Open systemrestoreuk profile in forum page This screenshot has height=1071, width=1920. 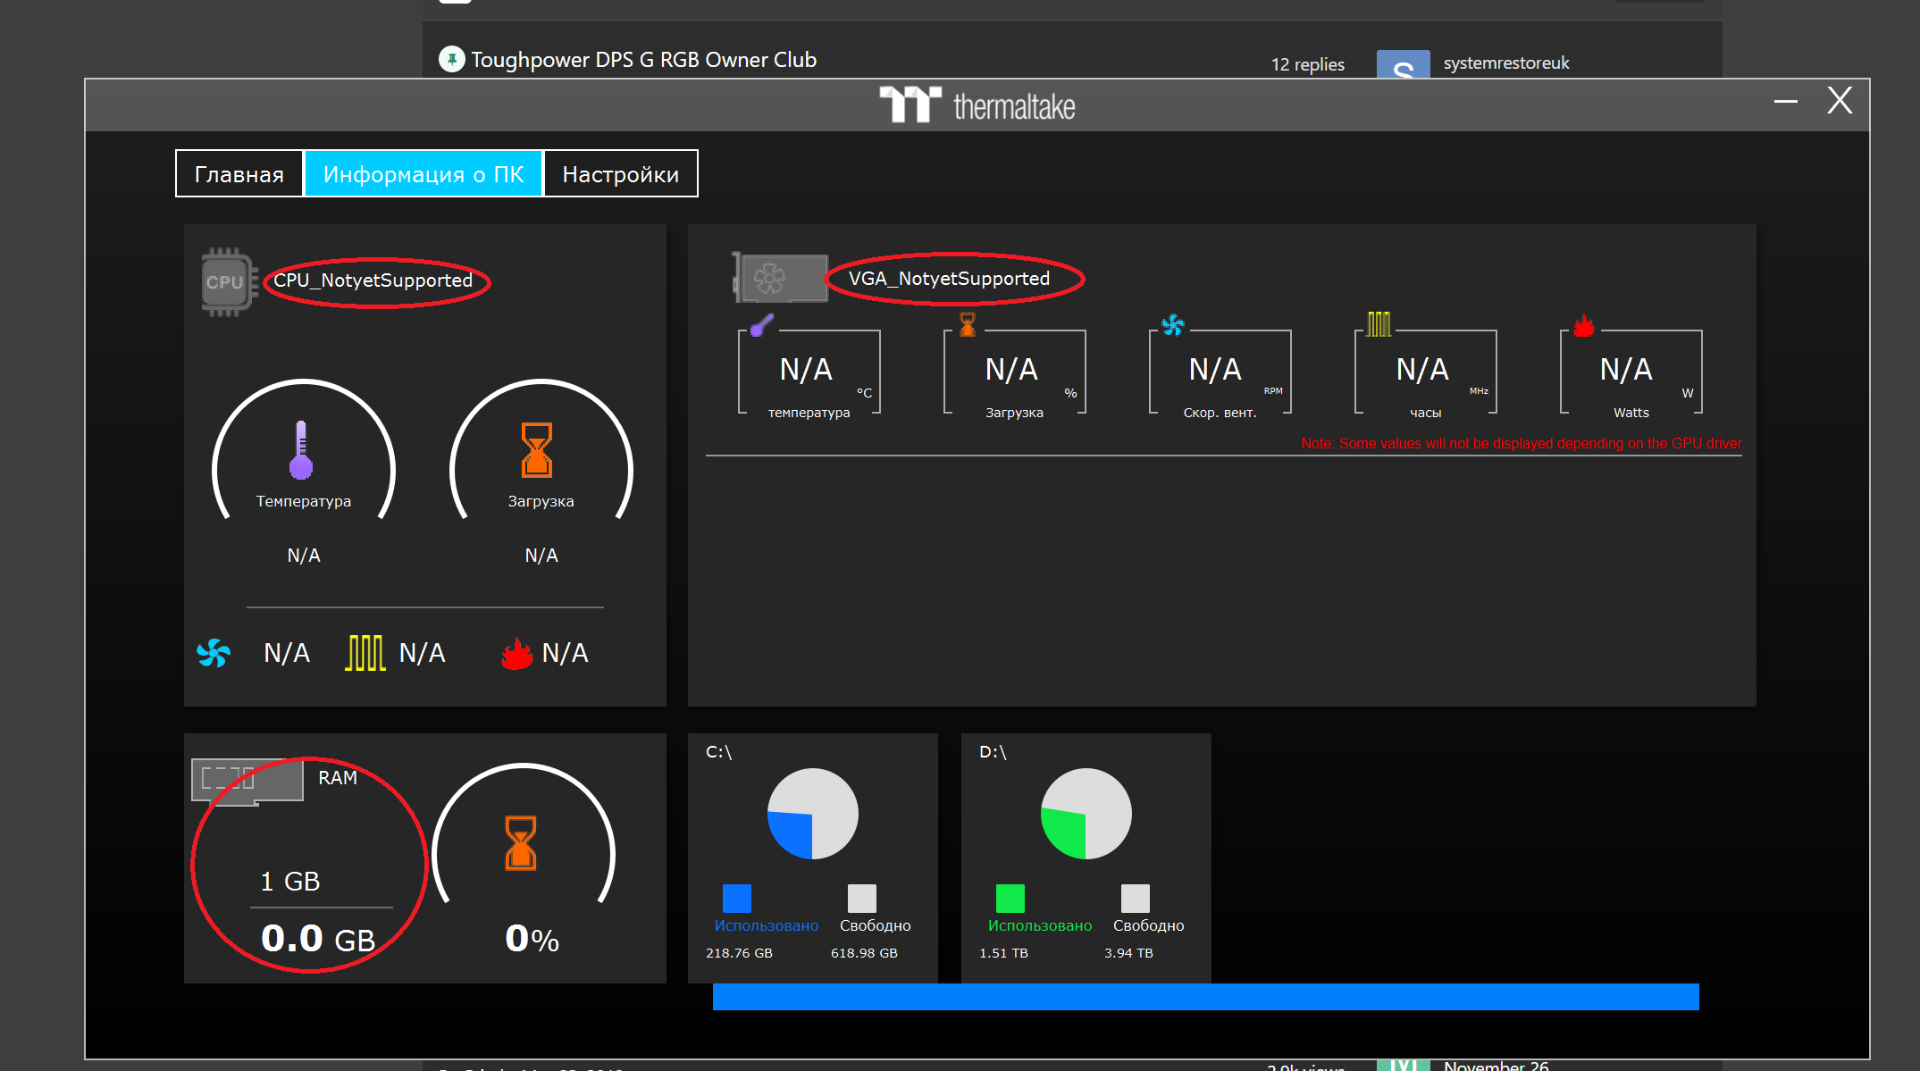[1506, 63]
